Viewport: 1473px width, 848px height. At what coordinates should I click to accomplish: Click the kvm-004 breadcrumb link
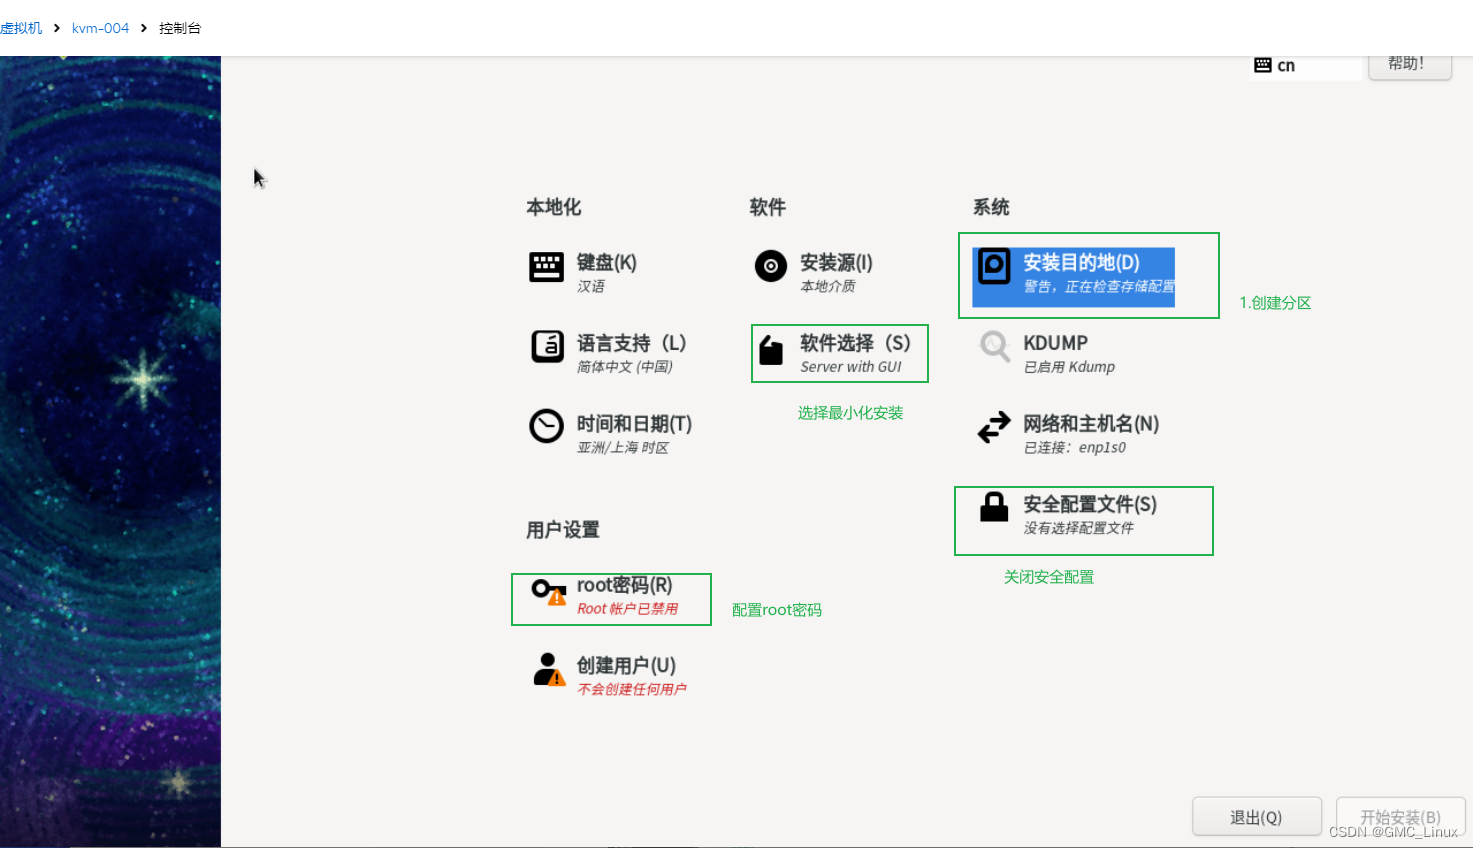pyautogui.click(x=100, y=28)
